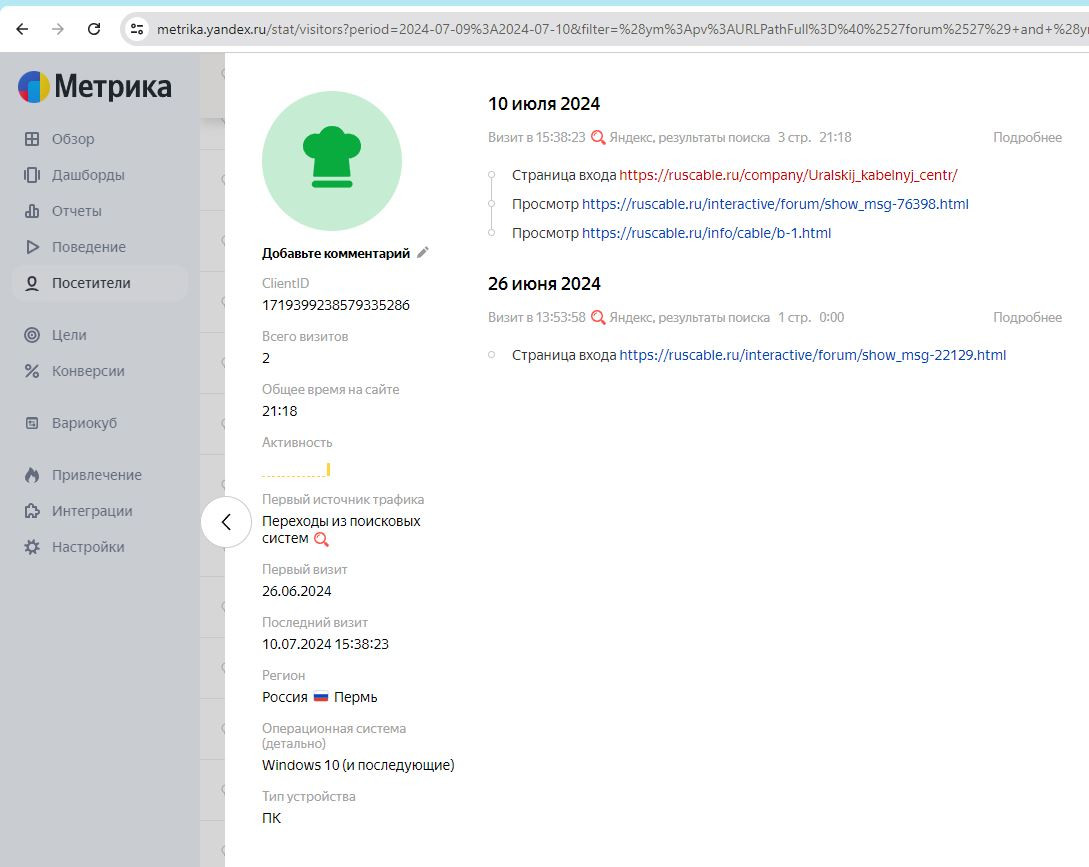Viewport: 1089px width, 867px height.
Task: Open the Uralskij_kabelnyj_centr entry page link
Action: pos(788,175)
